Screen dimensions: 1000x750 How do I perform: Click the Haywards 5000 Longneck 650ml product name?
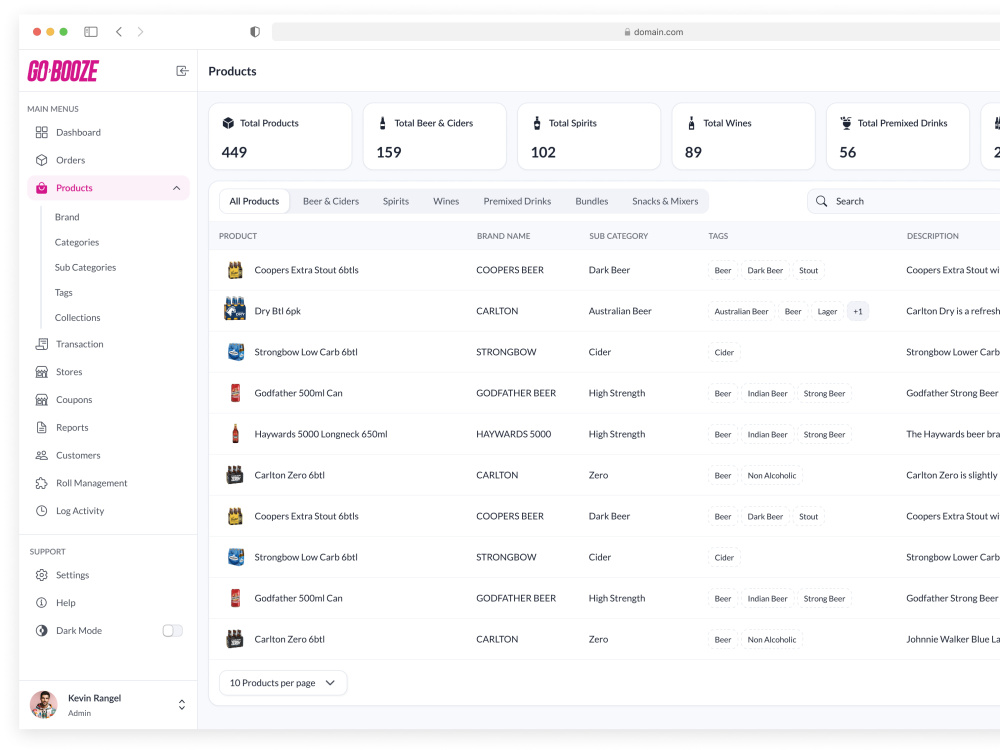coord(321,434)
